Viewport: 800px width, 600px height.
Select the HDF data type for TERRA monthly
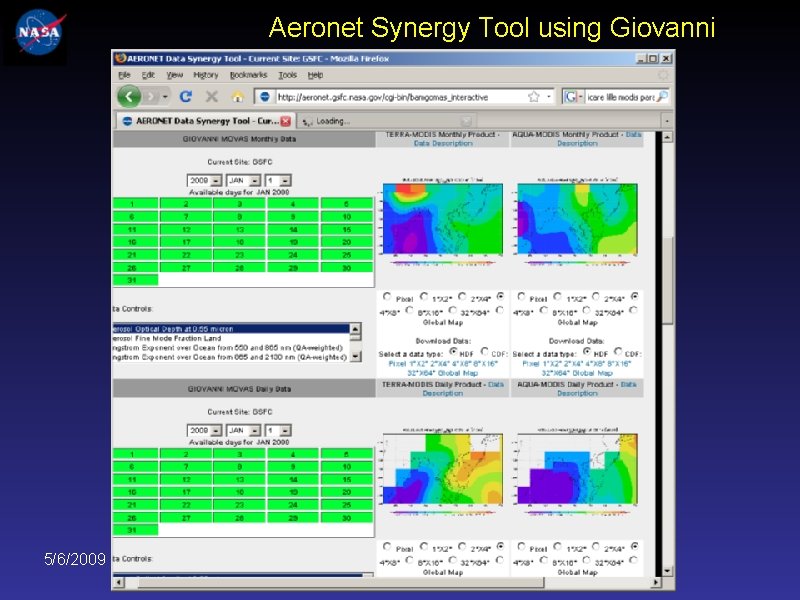[453, 352]
